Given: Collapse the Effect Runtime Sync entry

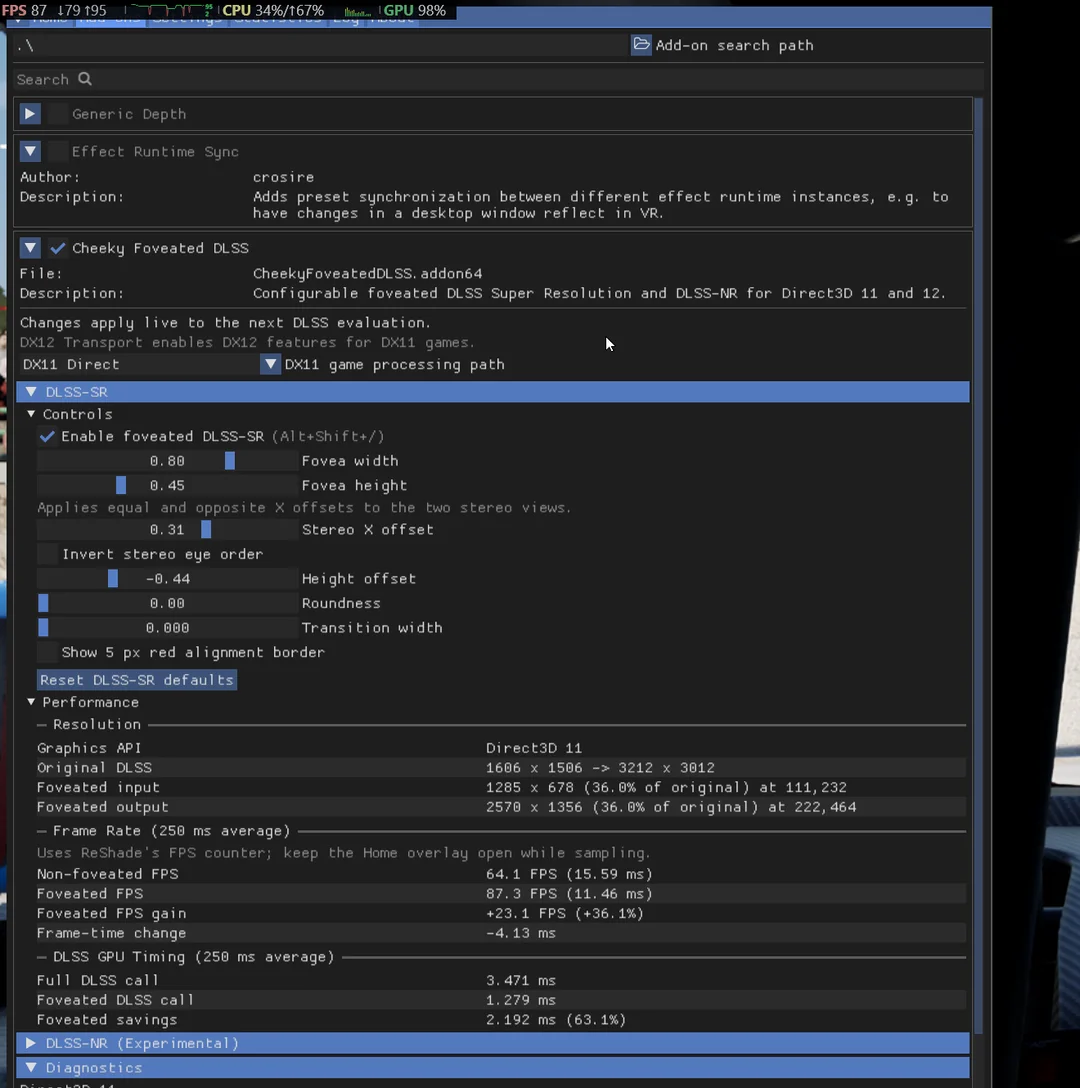Looking at the screenshot, I should (x=30, y=151).
